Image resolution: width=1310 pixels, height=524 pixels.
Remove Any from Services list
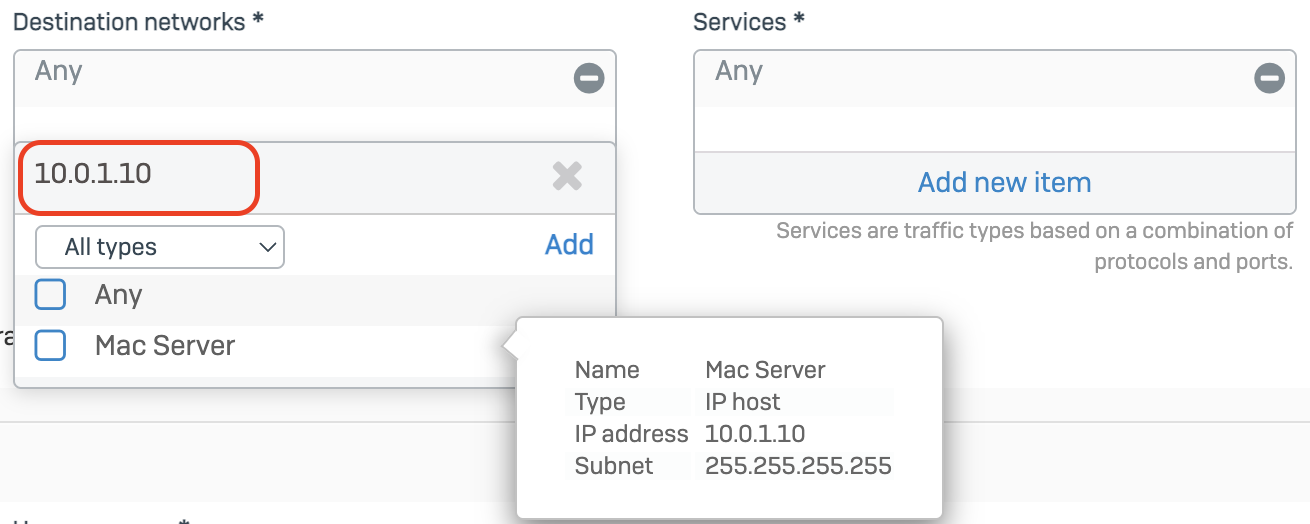pos(1269,78)
